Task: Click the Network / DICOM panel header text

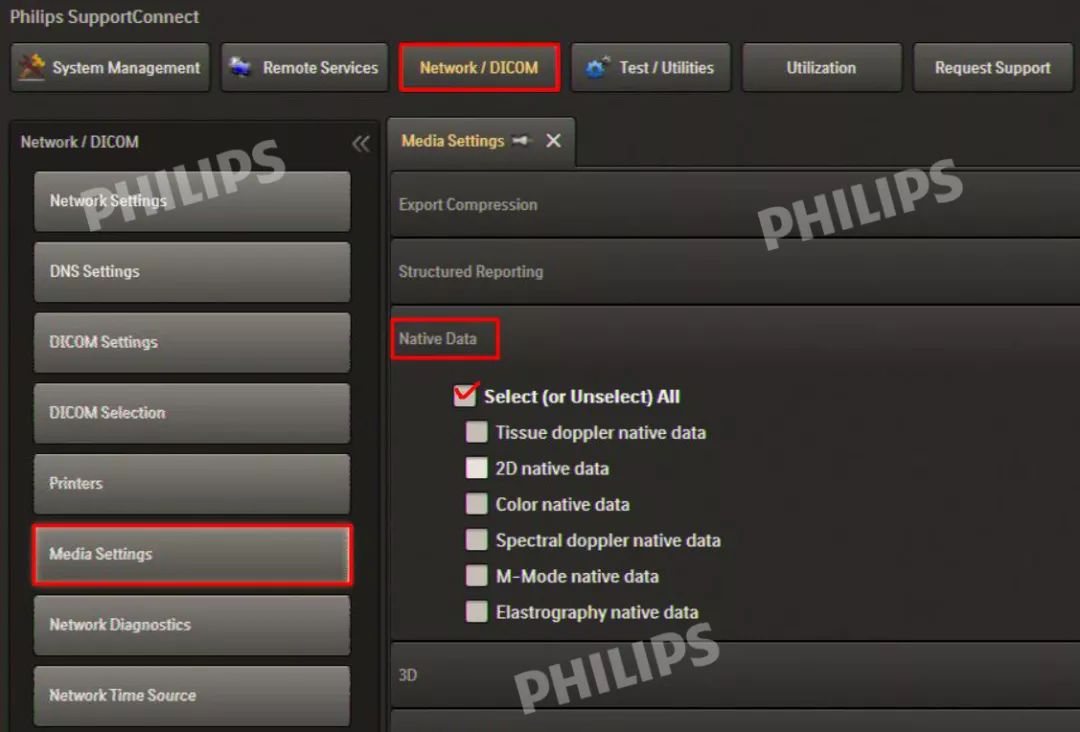Action: coord(80,142)
